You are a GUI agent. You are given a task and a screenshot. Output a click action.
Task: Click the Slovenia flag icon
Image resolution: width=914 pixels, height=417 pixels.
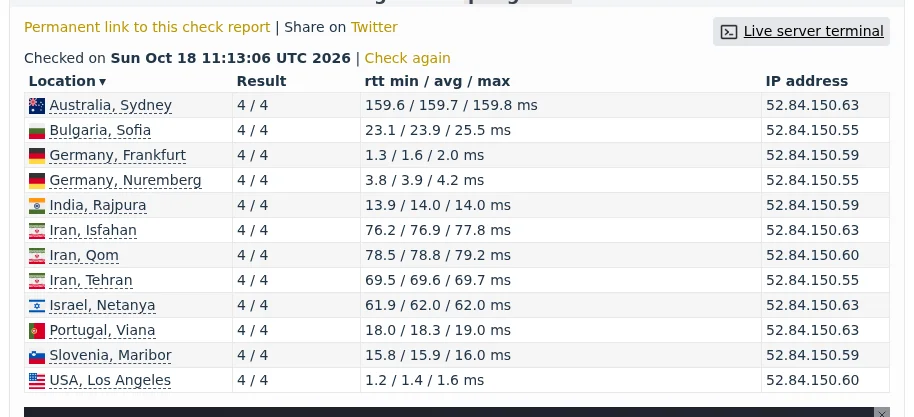point(37,356)
